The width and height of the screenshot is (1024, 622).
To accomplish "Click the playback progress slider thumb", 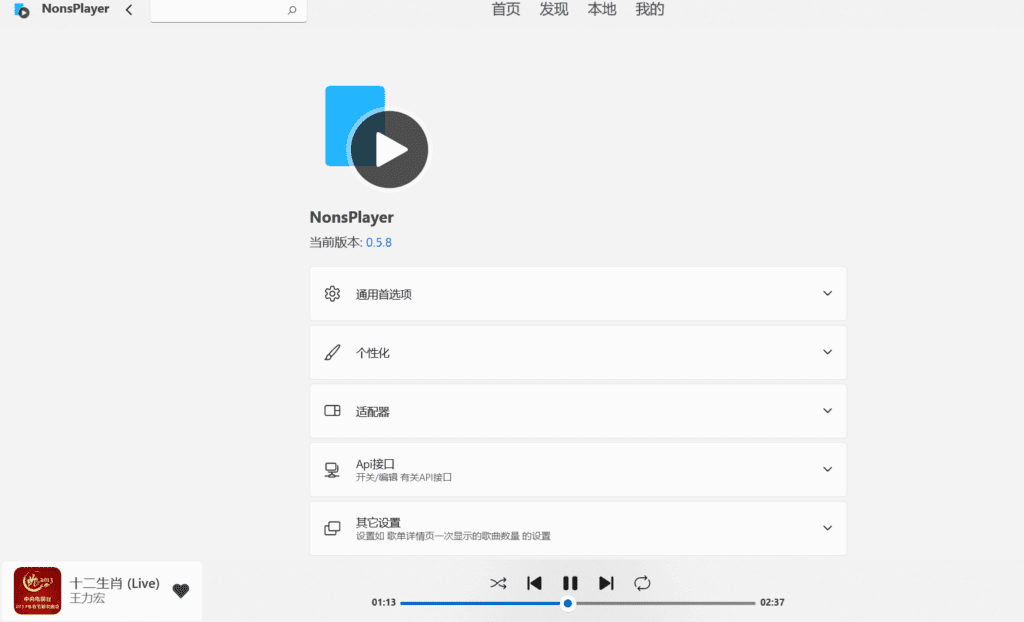I will 568,603.
